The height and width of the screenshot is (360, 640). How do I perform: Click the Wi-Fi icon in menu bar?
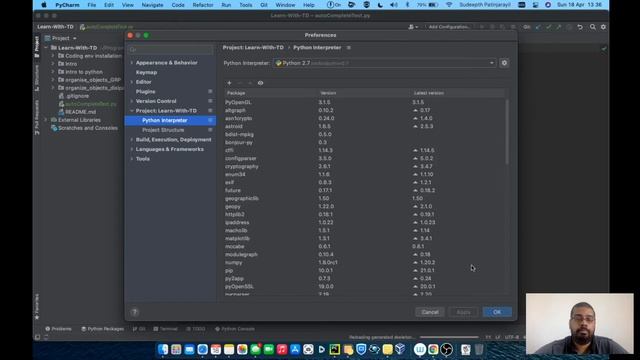[x=449, y=5]
